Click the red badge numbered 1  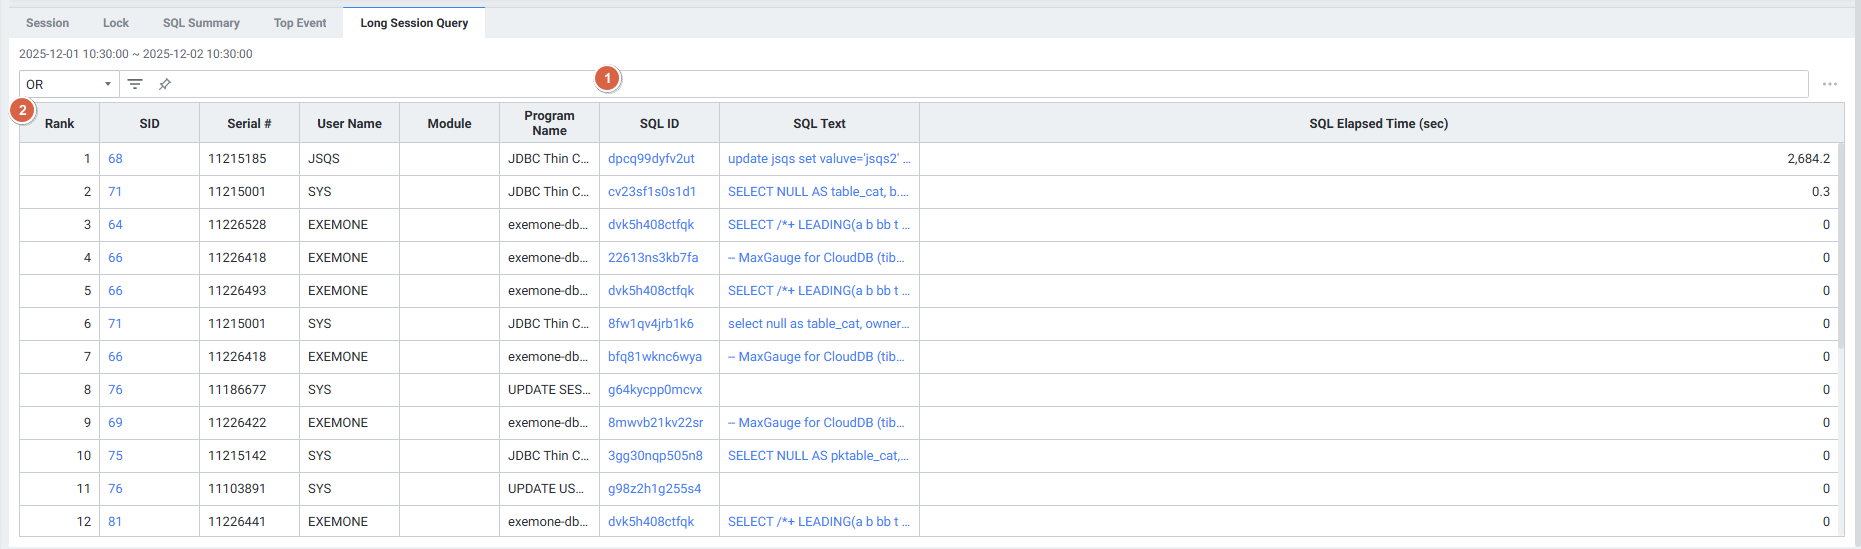point(607,78)
